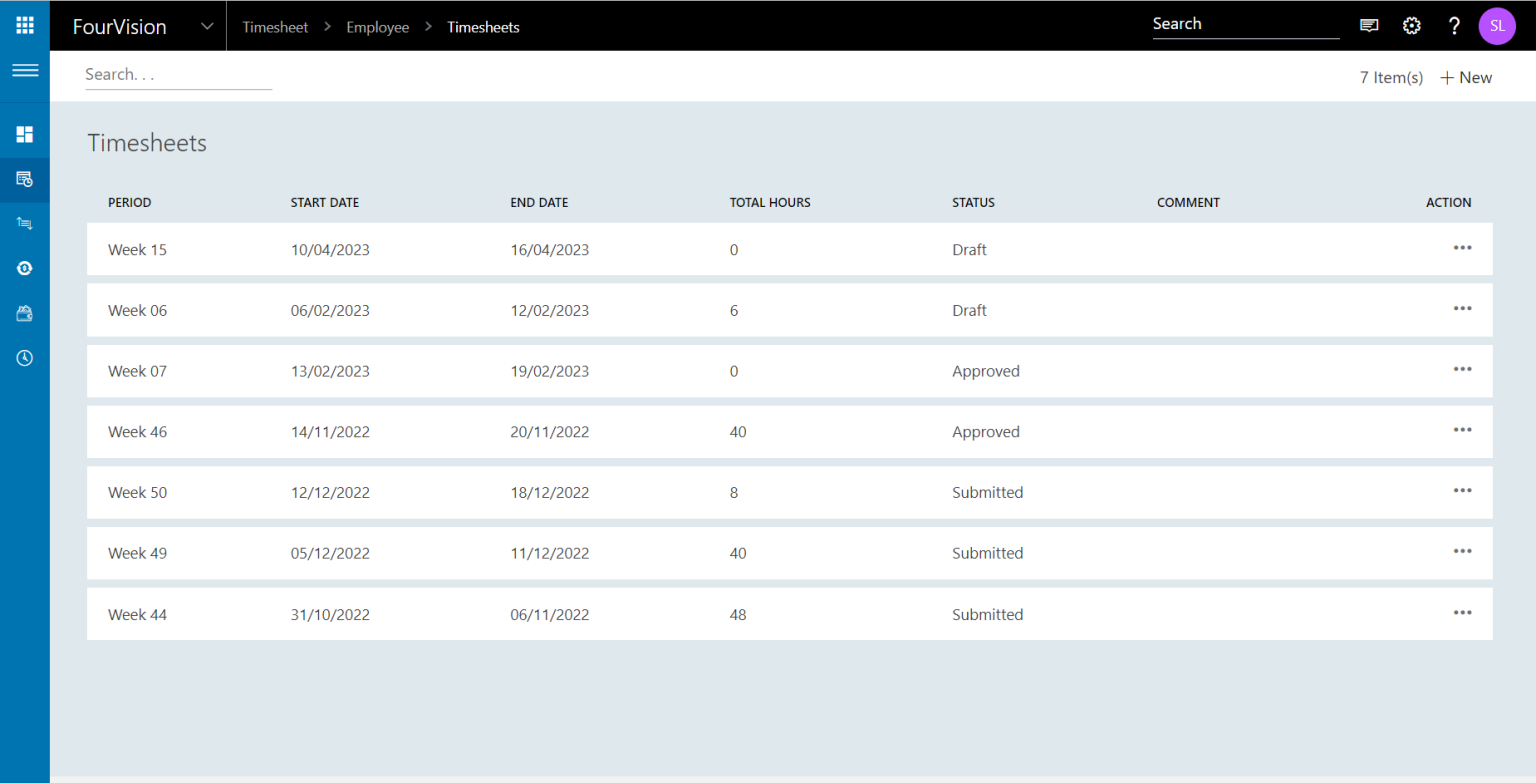Open the feedback message icon in the top bar
1536x783 pixels.
tap(1369, 25)
